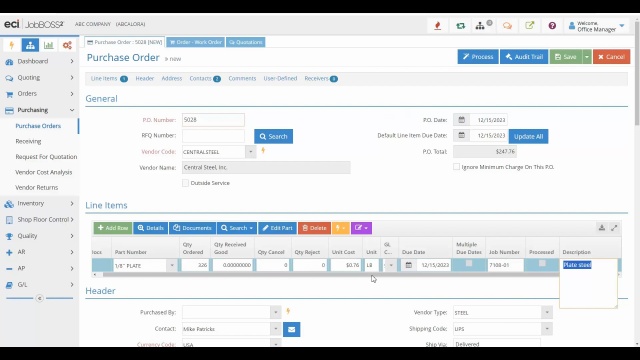Click the Audit Trail button
The image size is (640, 360).
click(x=524, y=57)
